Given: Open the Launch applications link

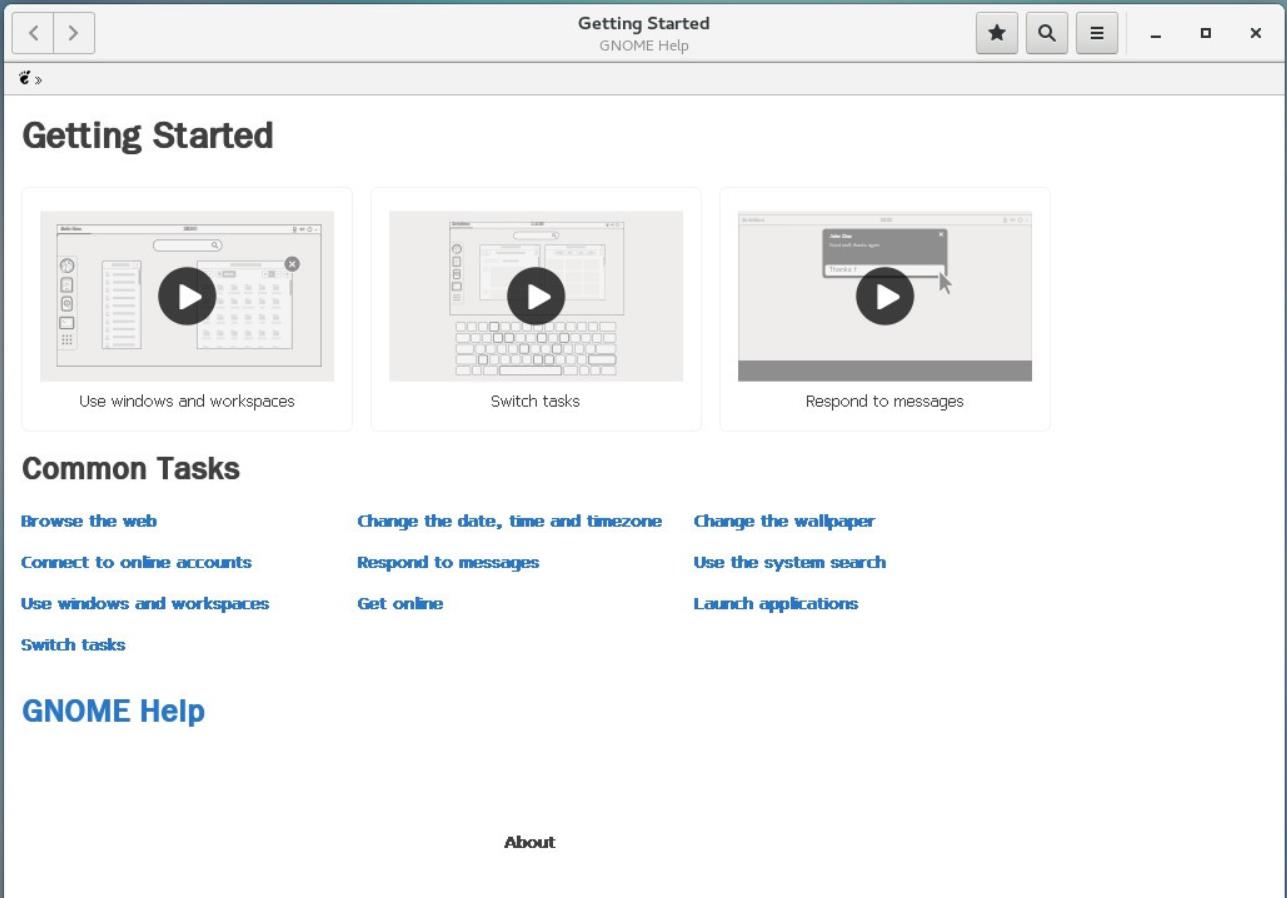Looking at the screenshot, I should click(x=776, y=604).
